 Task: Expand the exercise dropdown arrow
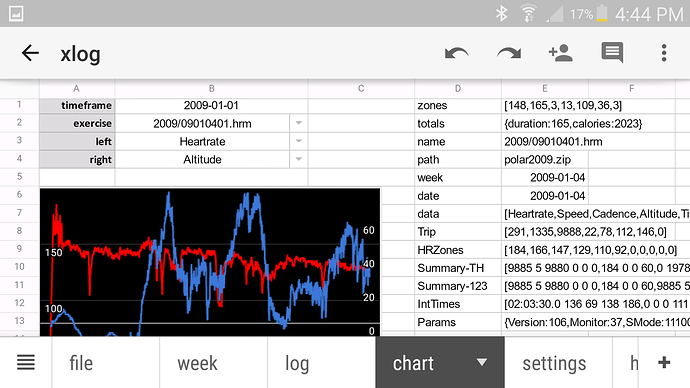[x=299, y=123]
